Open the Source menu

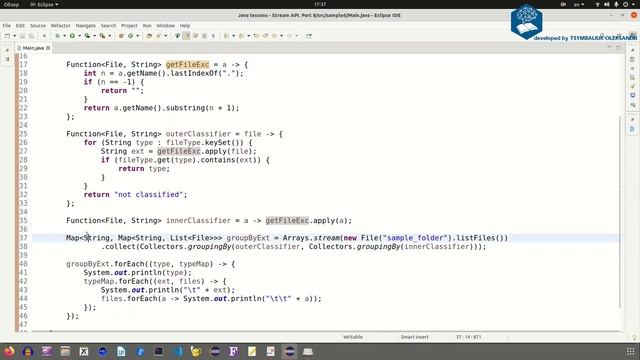click(x=38, y=26)
